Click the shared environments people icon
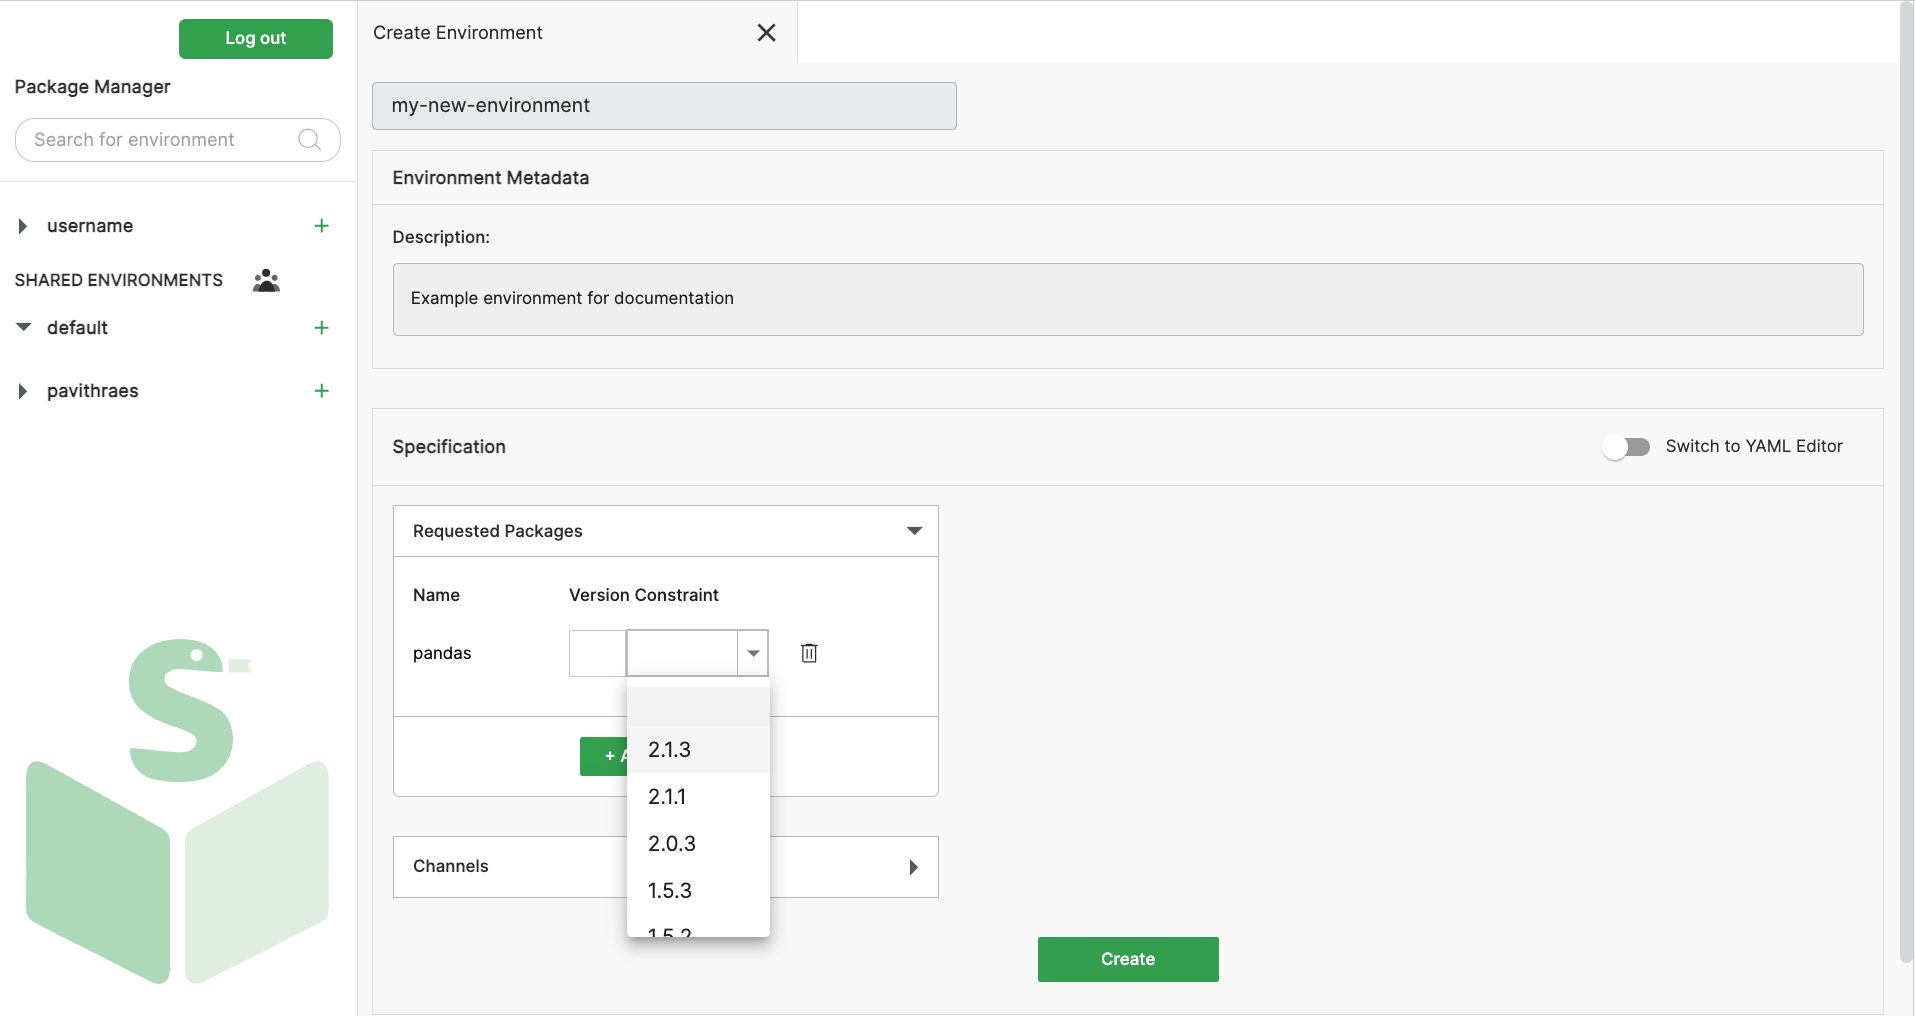 coord(265,280)
